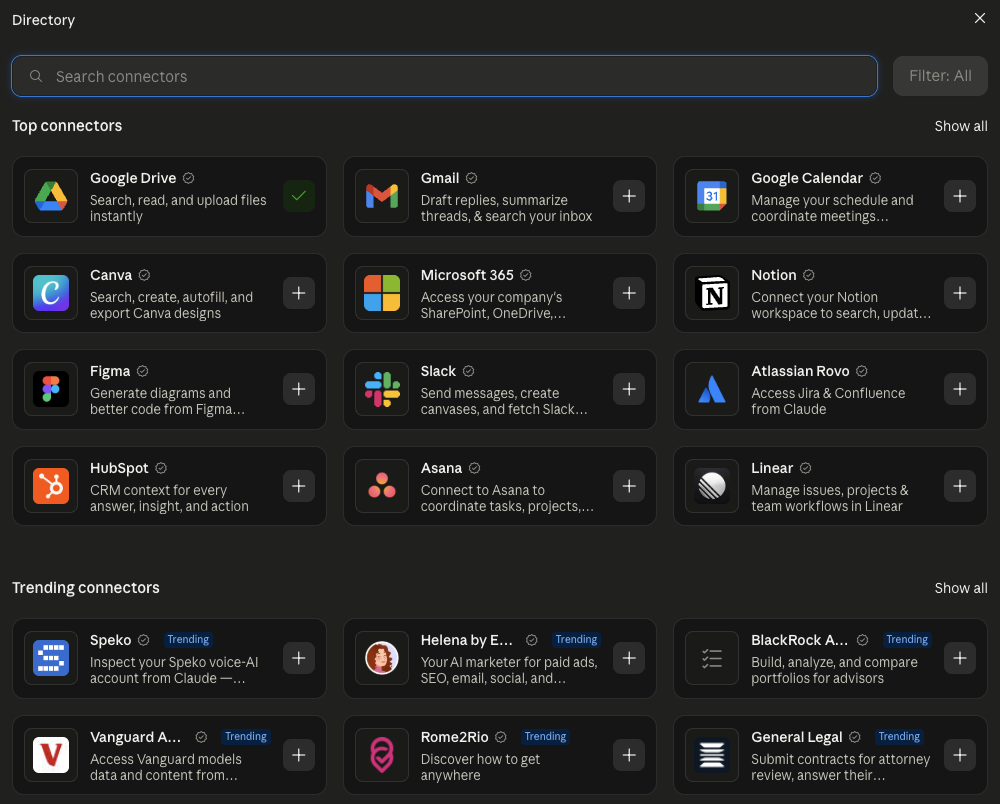The height and width of the screenshot is (804, 1000).
Task: Add the Rome2Rio connector
Action: tap(629, 755)
